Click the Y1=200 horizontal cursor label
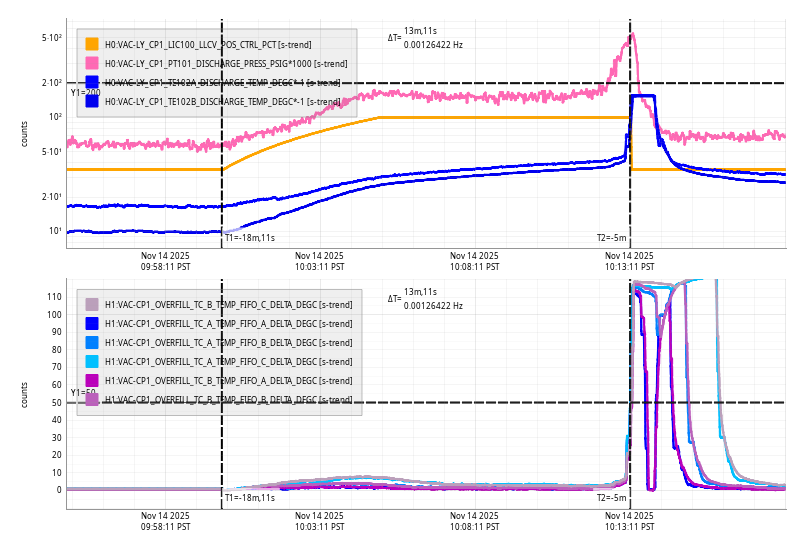804x551 pixels. (x=85, y=92)
